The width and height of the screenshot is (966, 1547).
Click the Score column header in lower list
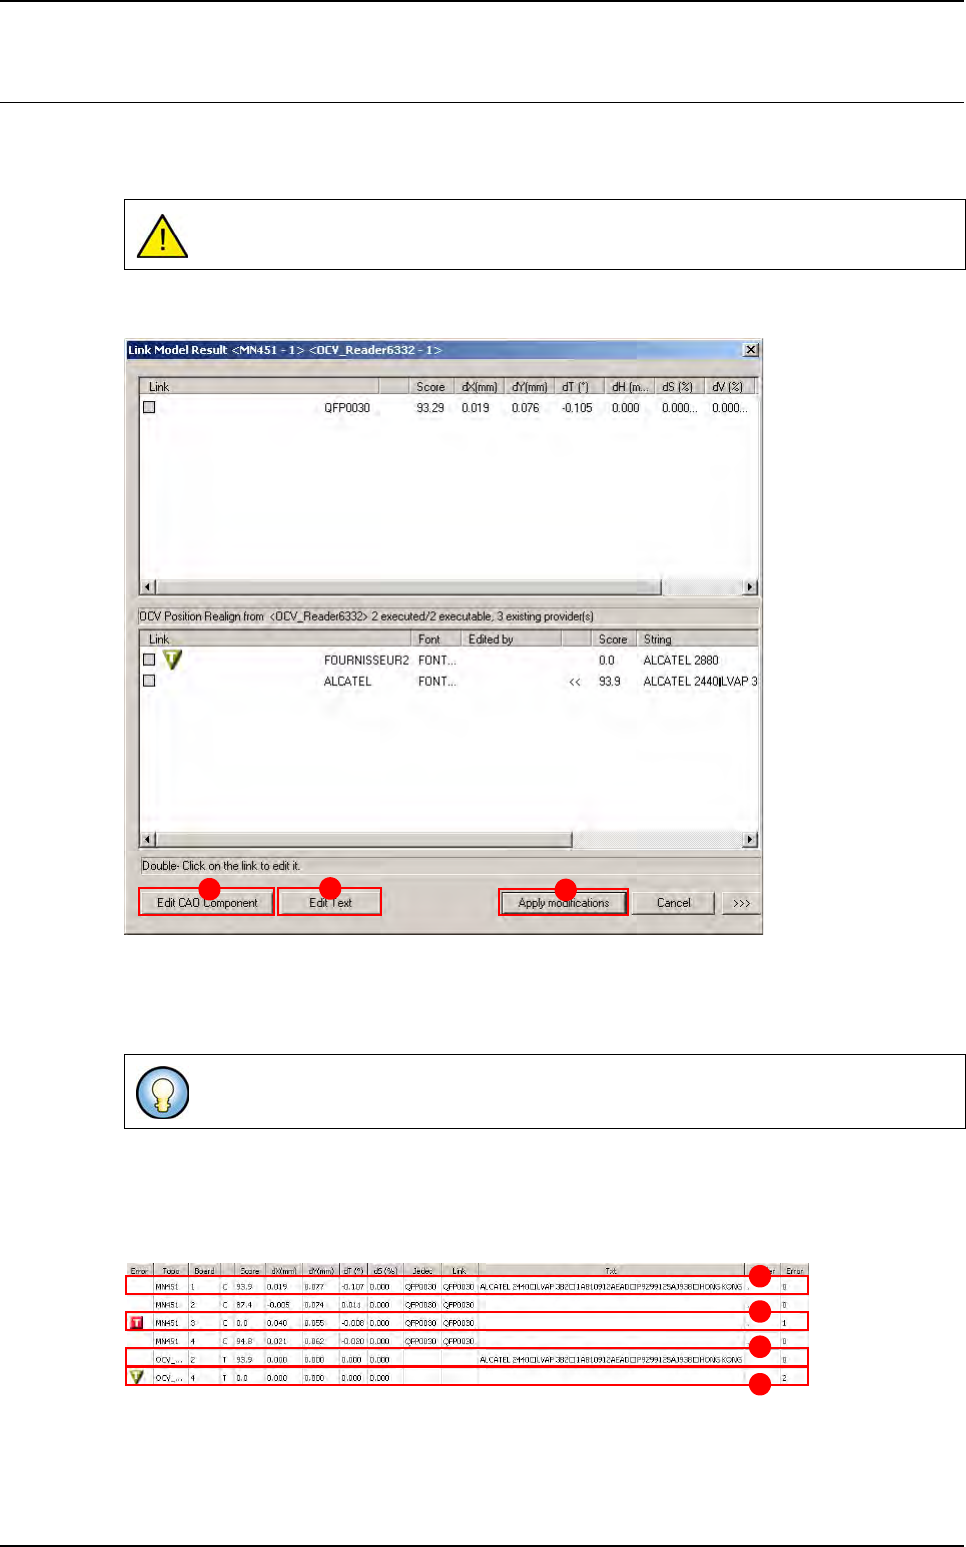pos(612,639)
